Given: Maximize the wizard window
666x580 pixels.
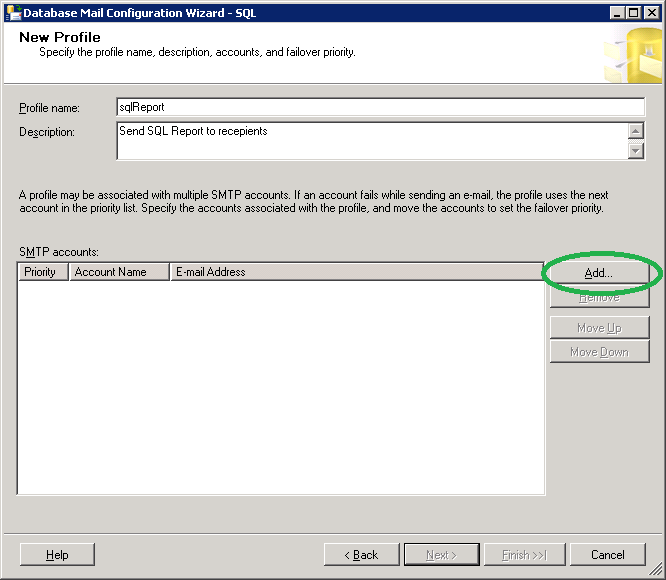Looking at the screenshot, I should coord(634,12).
